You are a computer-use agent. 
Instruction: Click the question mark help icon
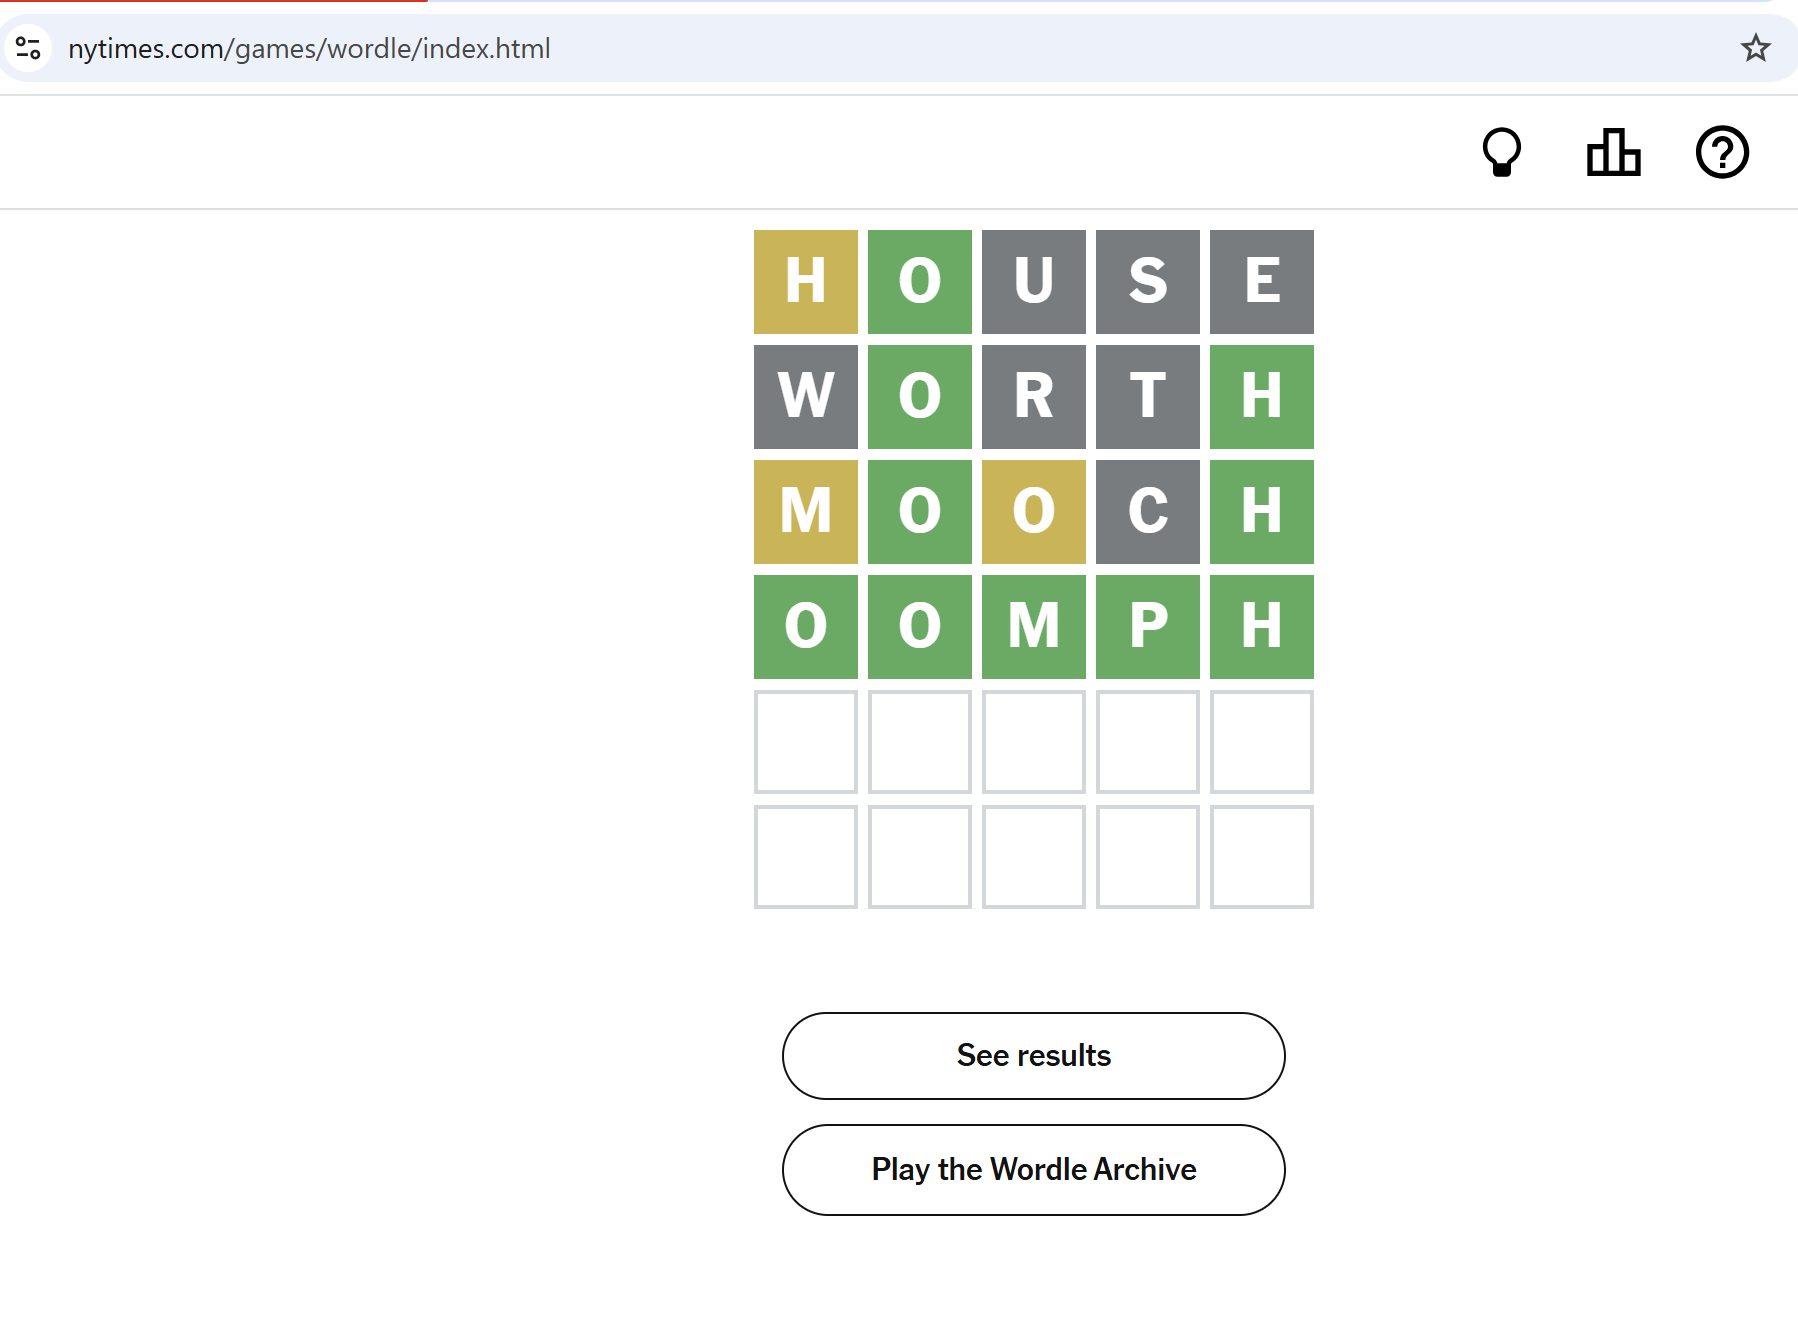1721,153
